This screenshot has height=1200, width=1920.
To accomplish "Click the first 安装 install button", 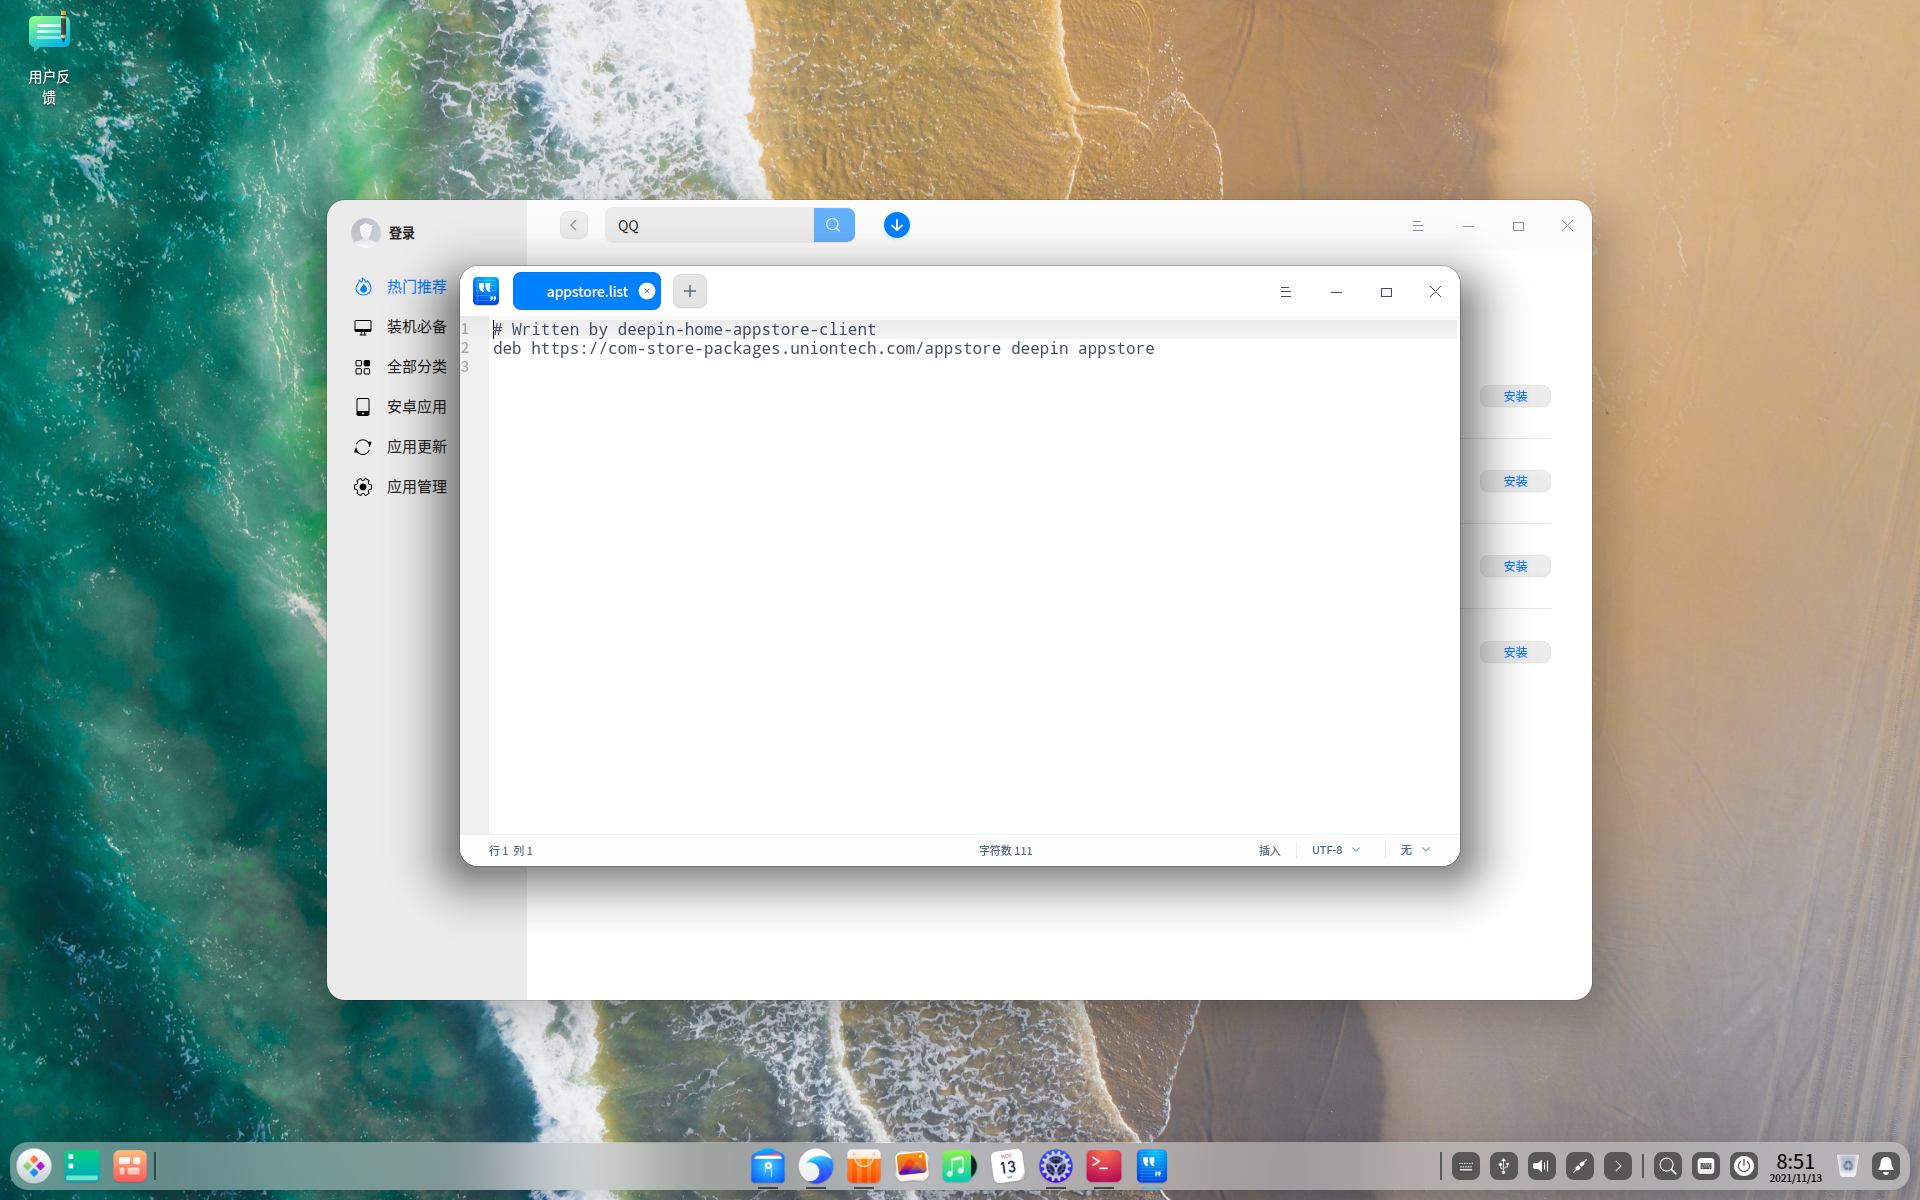I will [1515, 396].
